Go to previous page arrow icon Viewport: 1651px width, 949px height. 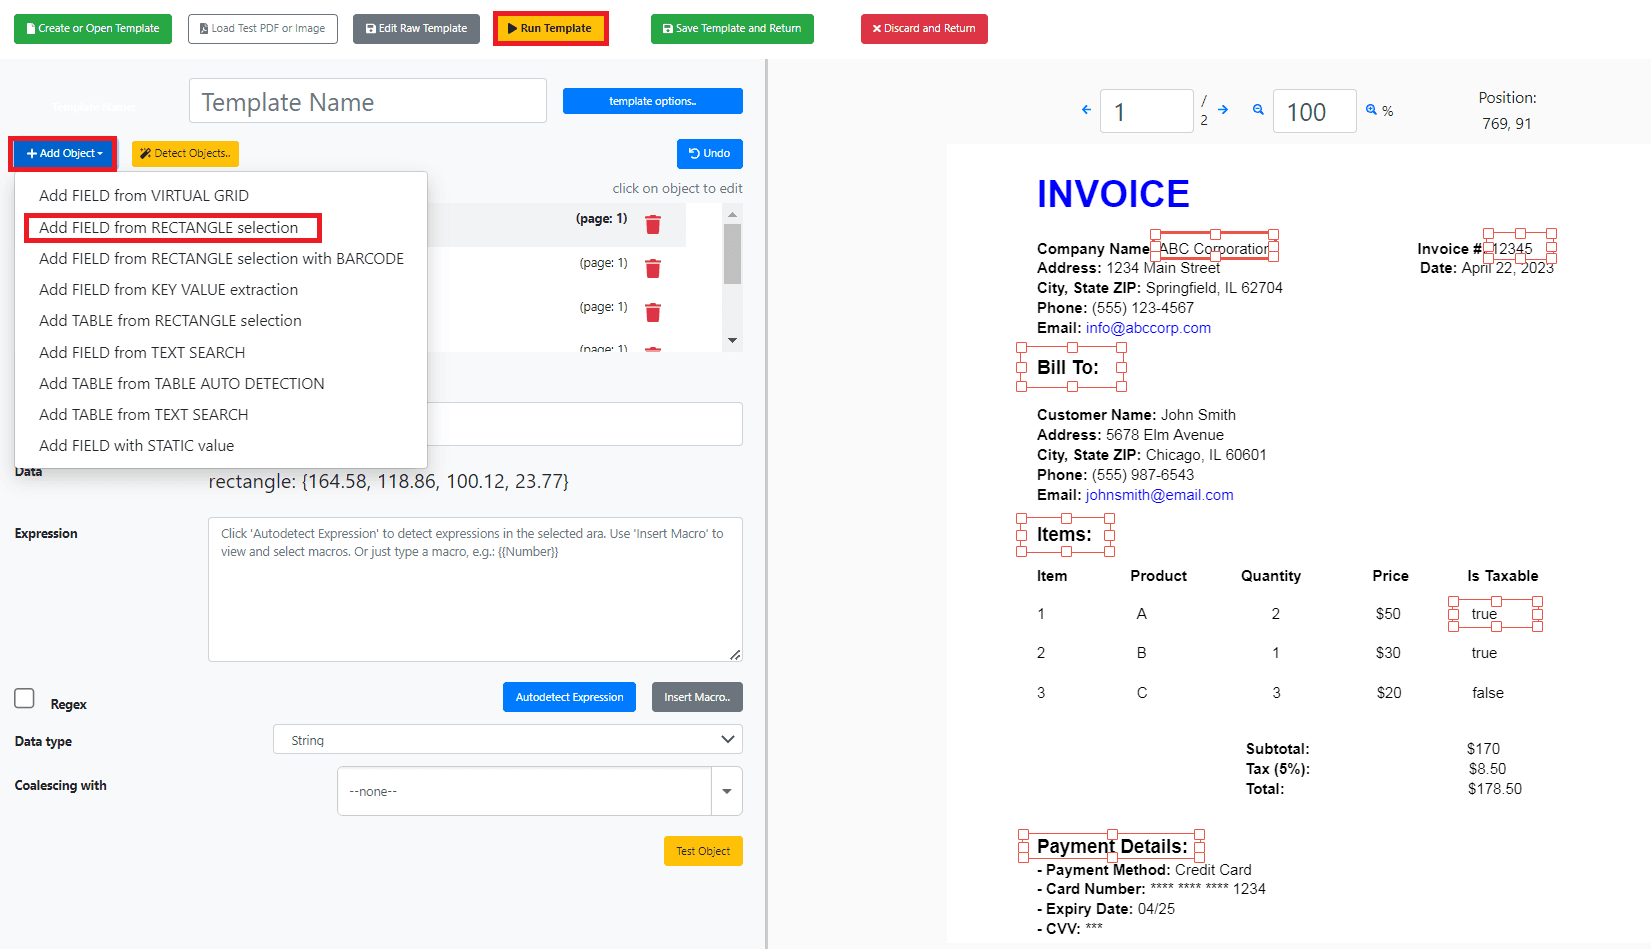point(1086,110)
